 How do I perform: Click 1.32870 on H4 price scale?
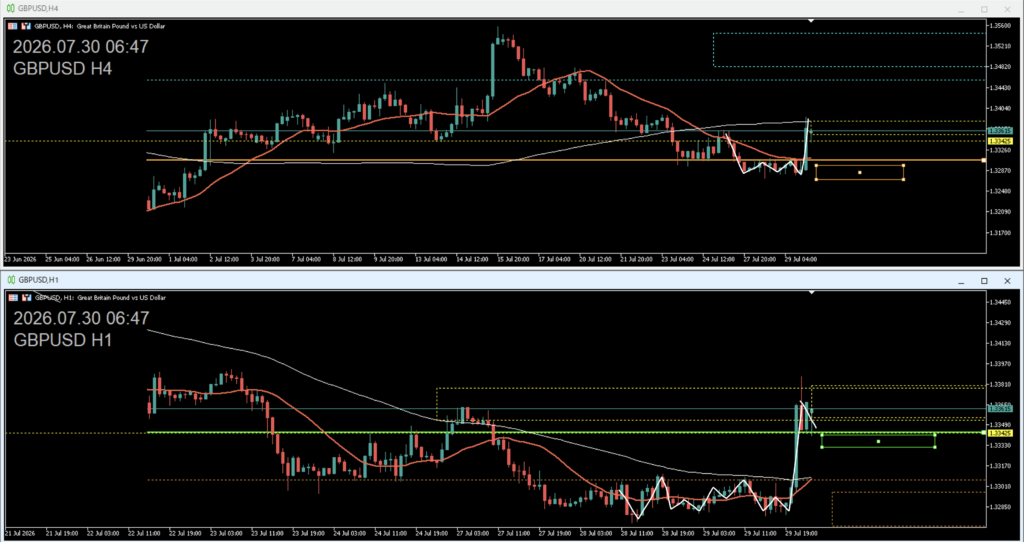point(1000,170)
